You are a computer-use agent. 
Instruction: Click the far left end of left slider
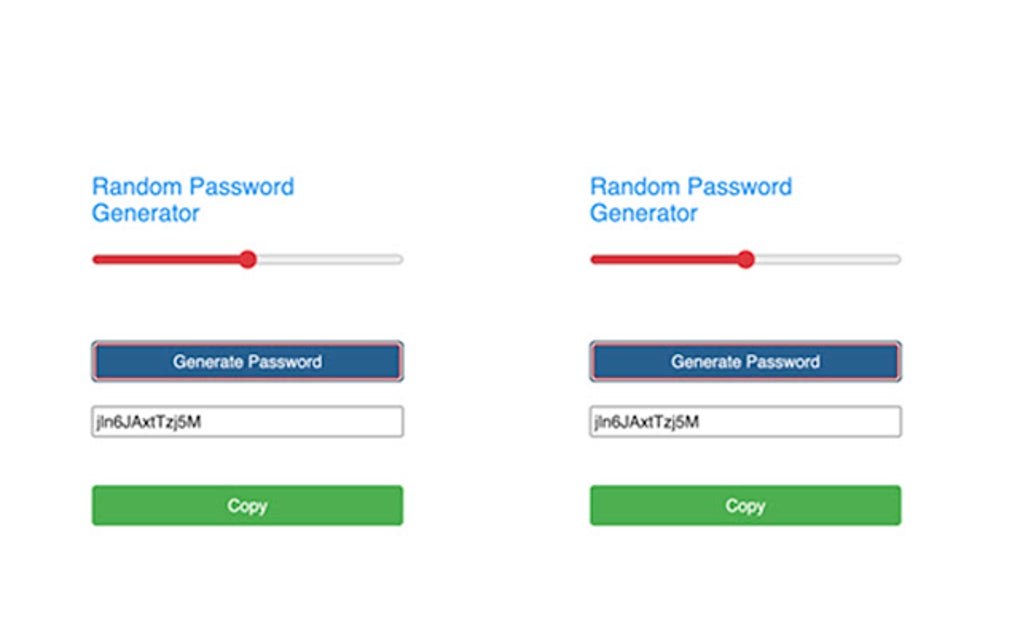[96, 260]
